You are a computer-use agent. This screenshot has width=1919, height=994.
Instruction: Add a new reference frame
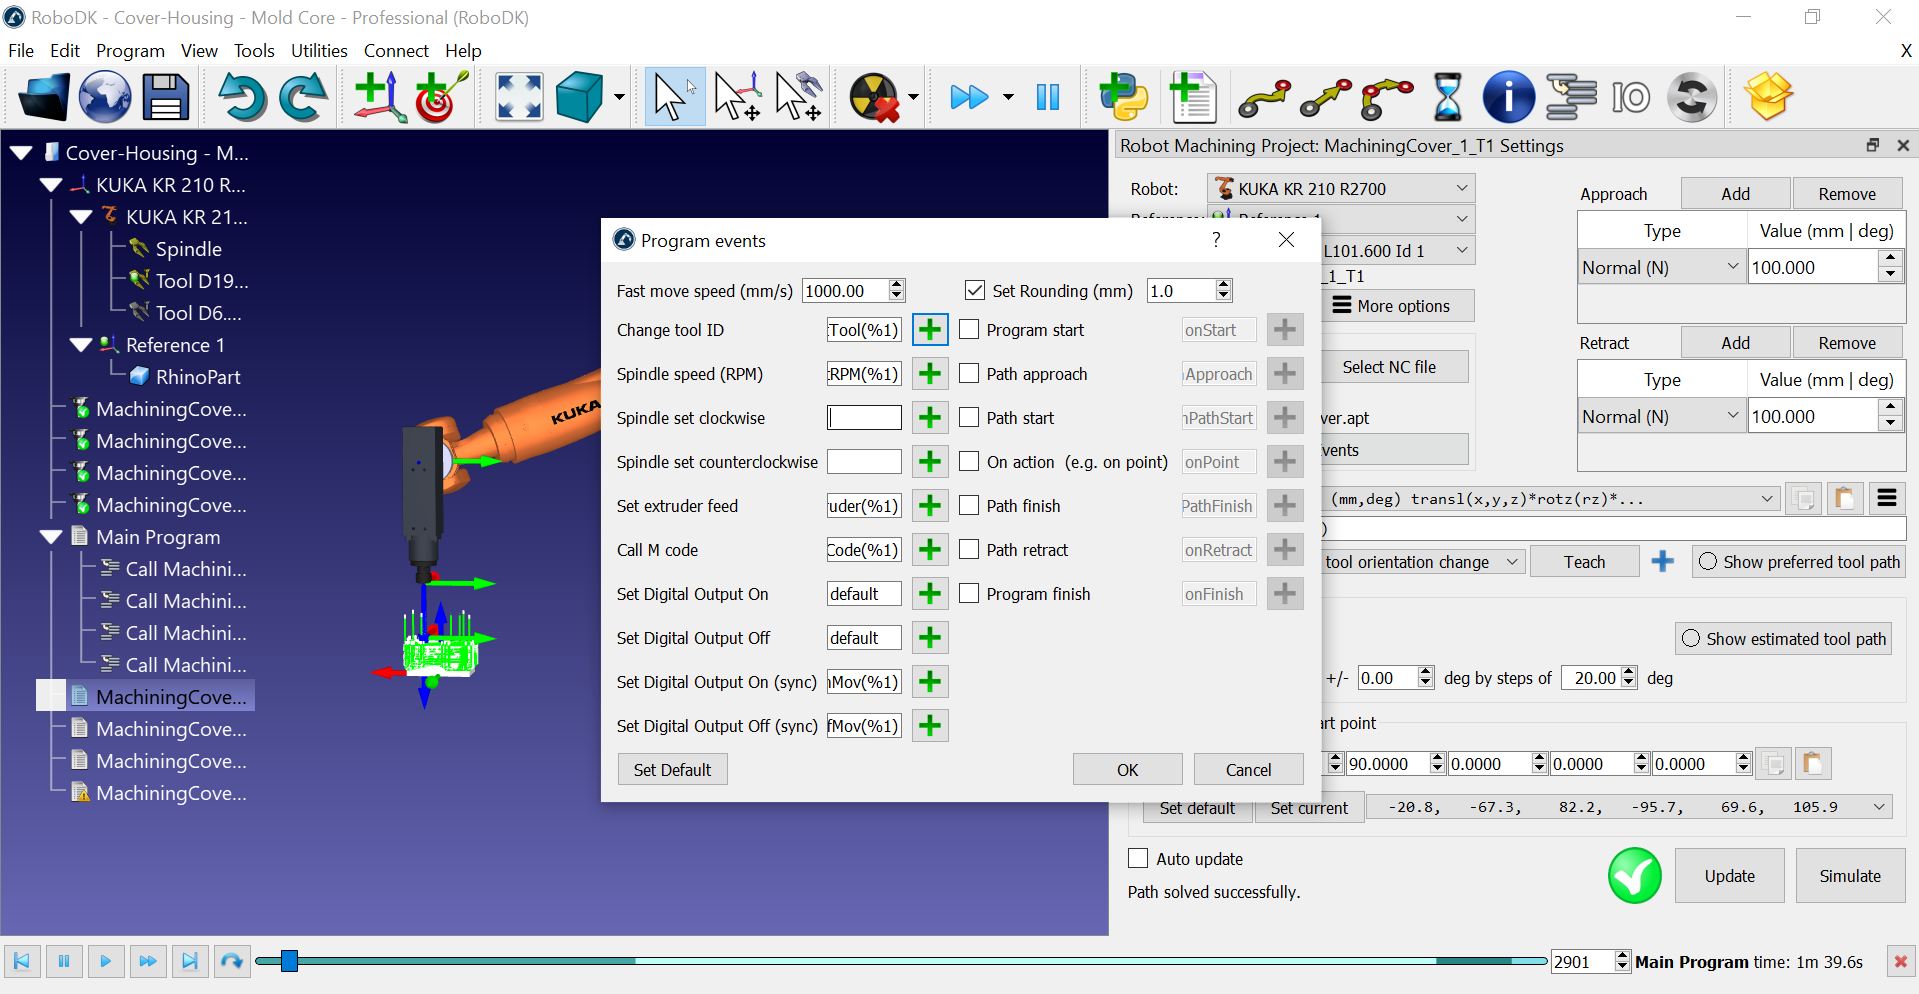(378, 97)
